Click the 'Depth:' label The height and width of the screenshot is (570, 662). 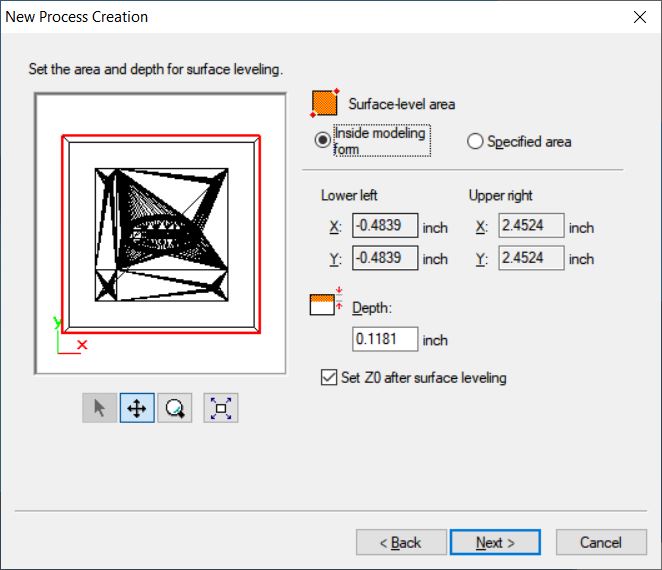372,308
